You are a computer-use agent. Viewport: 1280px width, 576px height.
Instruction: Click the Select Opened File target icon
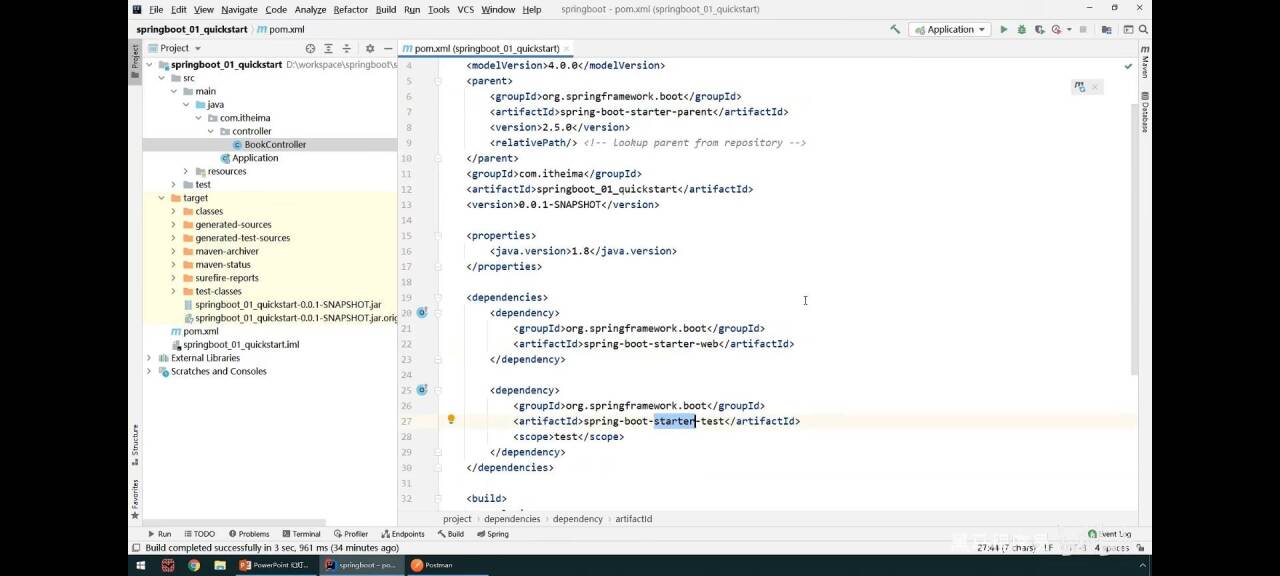point(310,48)
